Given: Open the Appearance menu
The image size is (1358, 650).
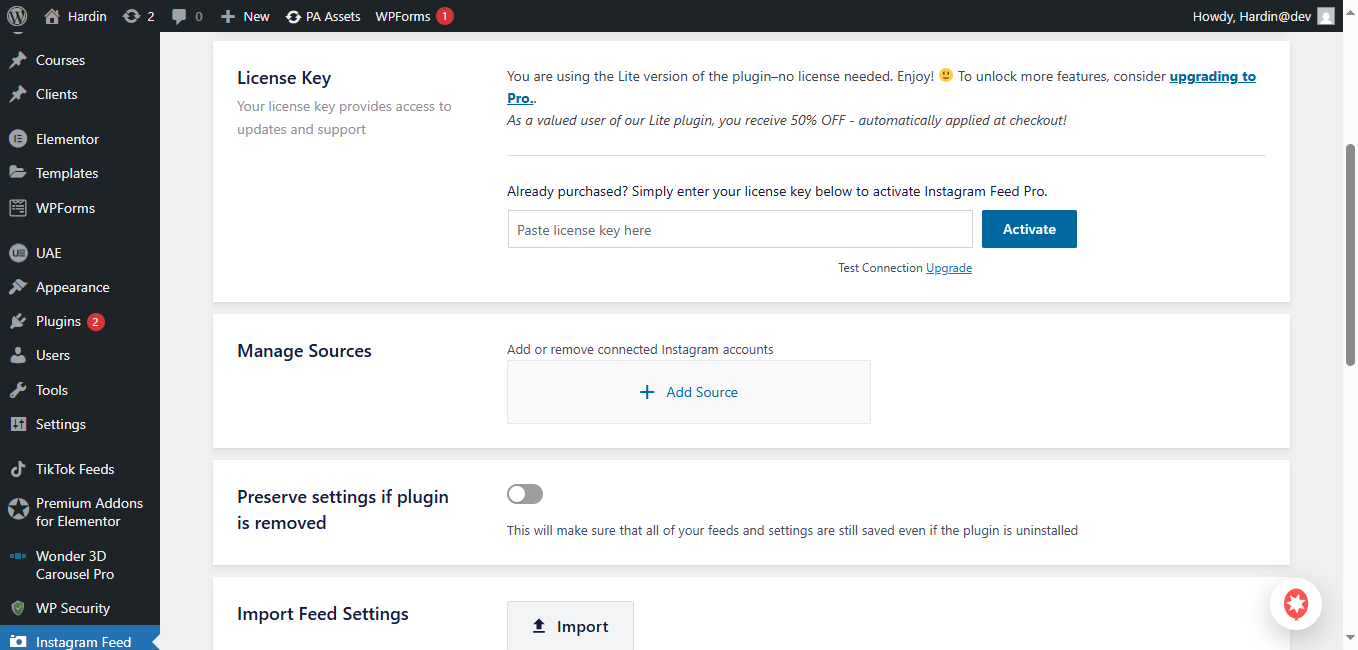Looking at the screenshot, I should pyautogui.click(x=80, y=287).
